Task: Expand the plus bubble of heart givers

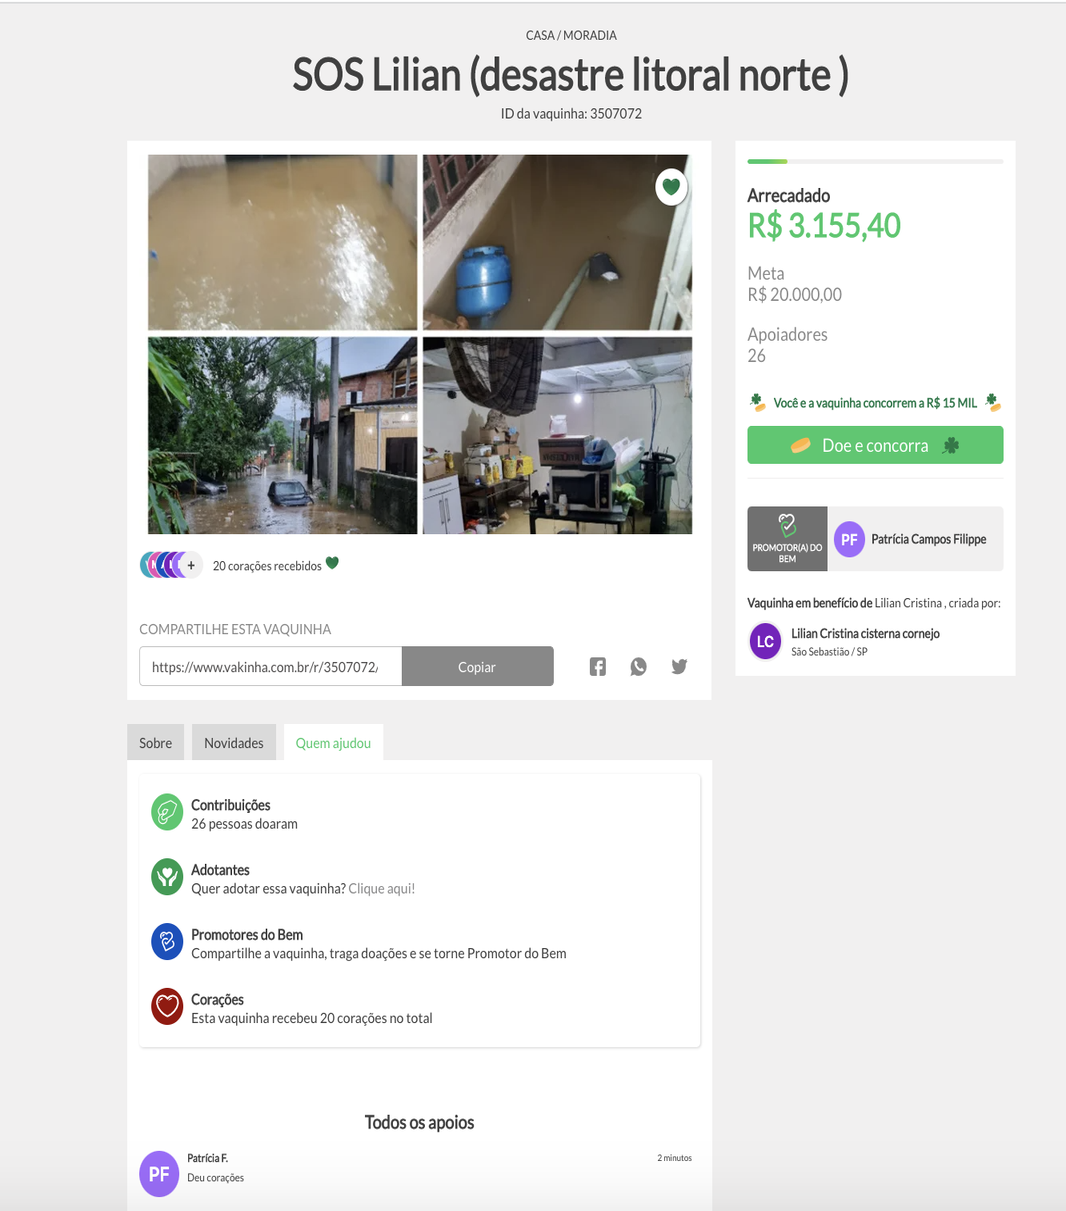Action: tap(191, 565)
